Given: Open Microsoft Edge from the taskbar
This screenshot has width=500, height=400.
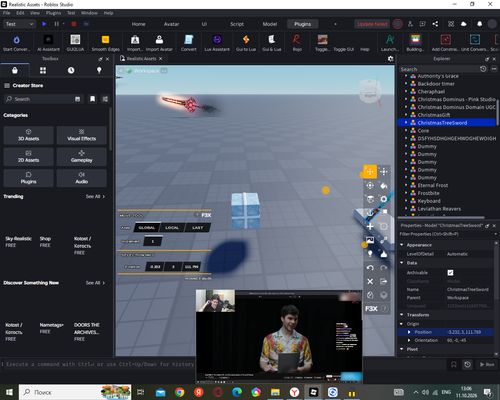Looking at the screenshot, I should (237, 392).
